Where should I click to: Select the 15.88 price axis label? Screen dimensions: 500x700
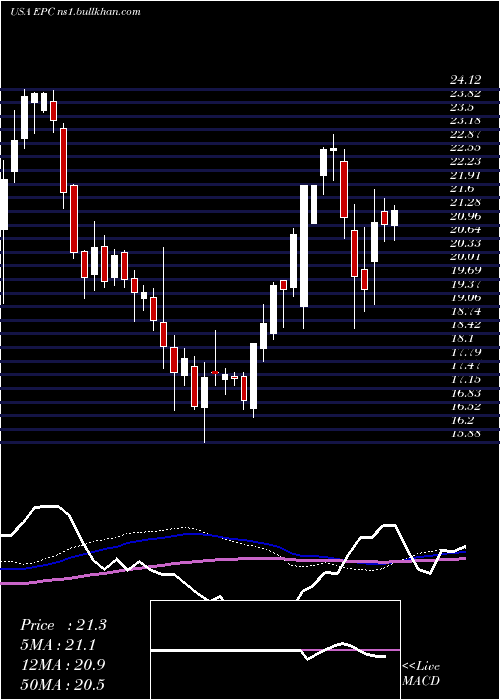465,433
